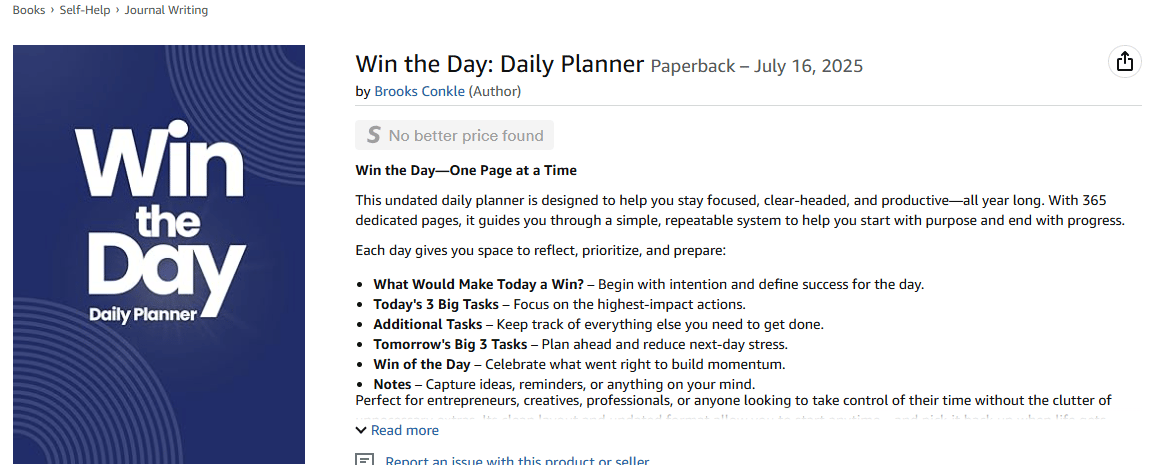Click the What Would Make Today a Win bullet
1155x465 pixels.
pyautogui.click(x=648, y=284)
